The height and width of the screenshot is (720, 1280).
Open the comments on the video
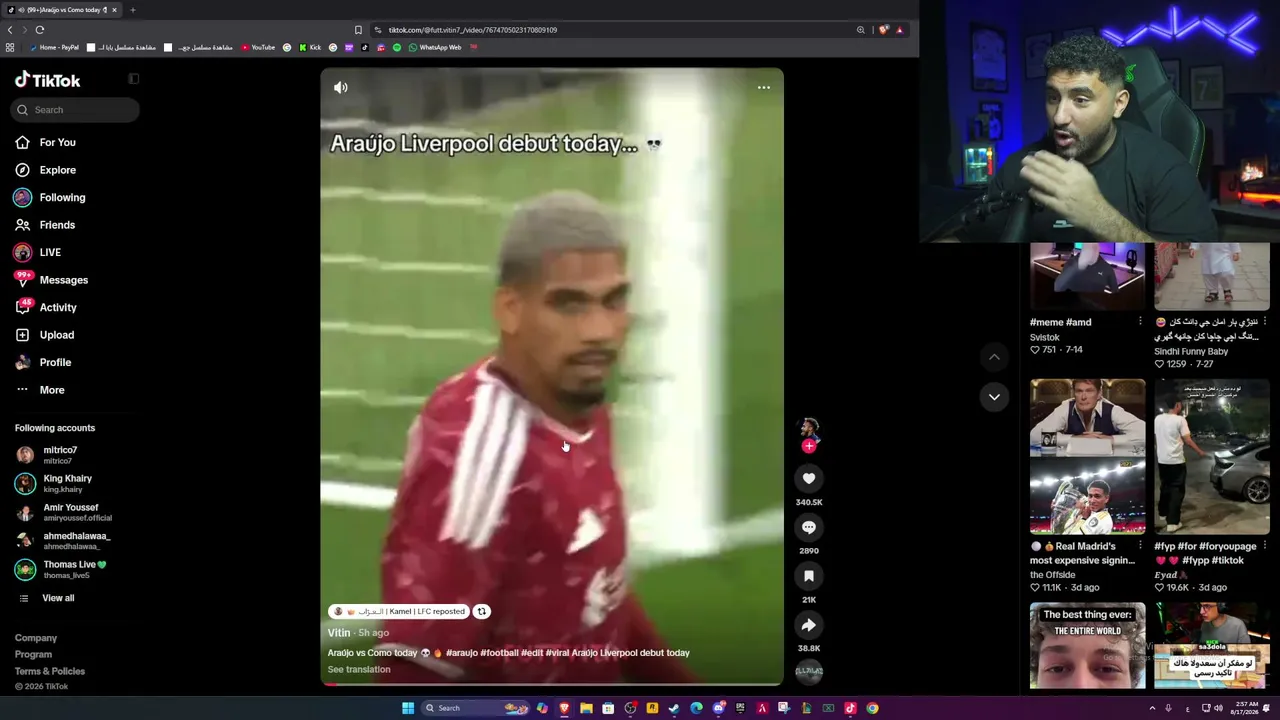(809, 527)
